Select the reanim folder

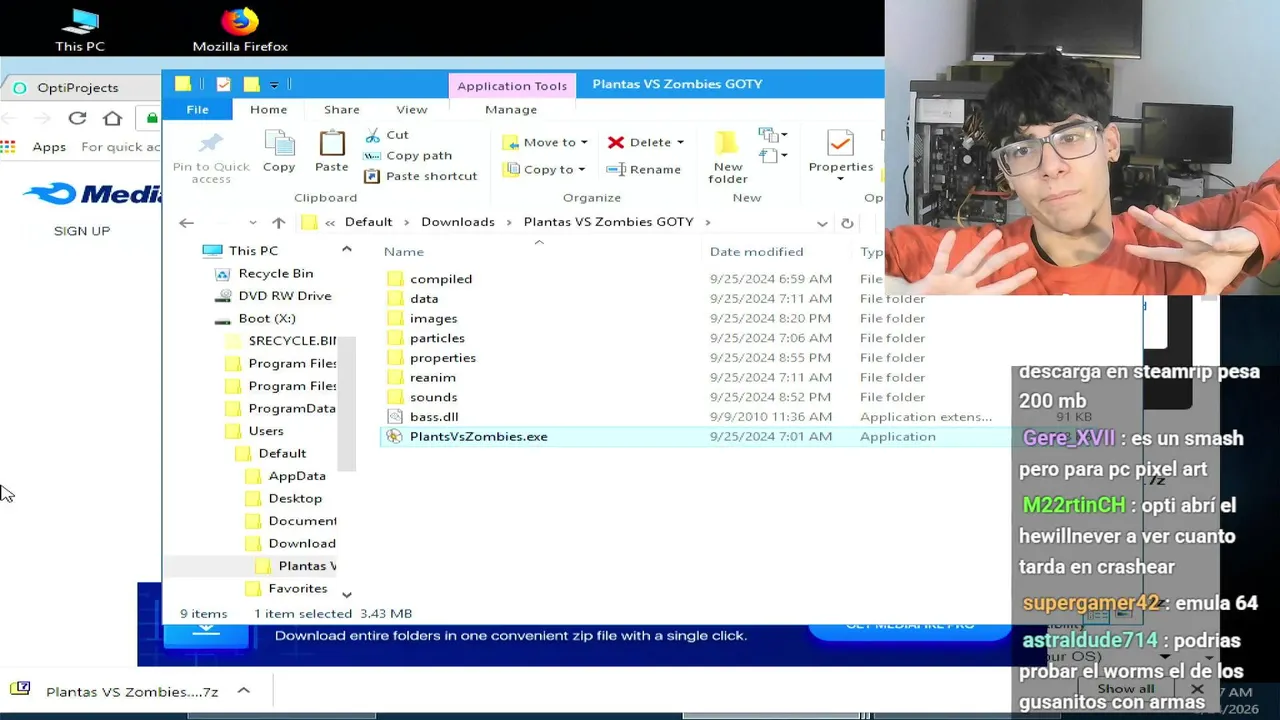pyautogui.click(x=422, y=378)
